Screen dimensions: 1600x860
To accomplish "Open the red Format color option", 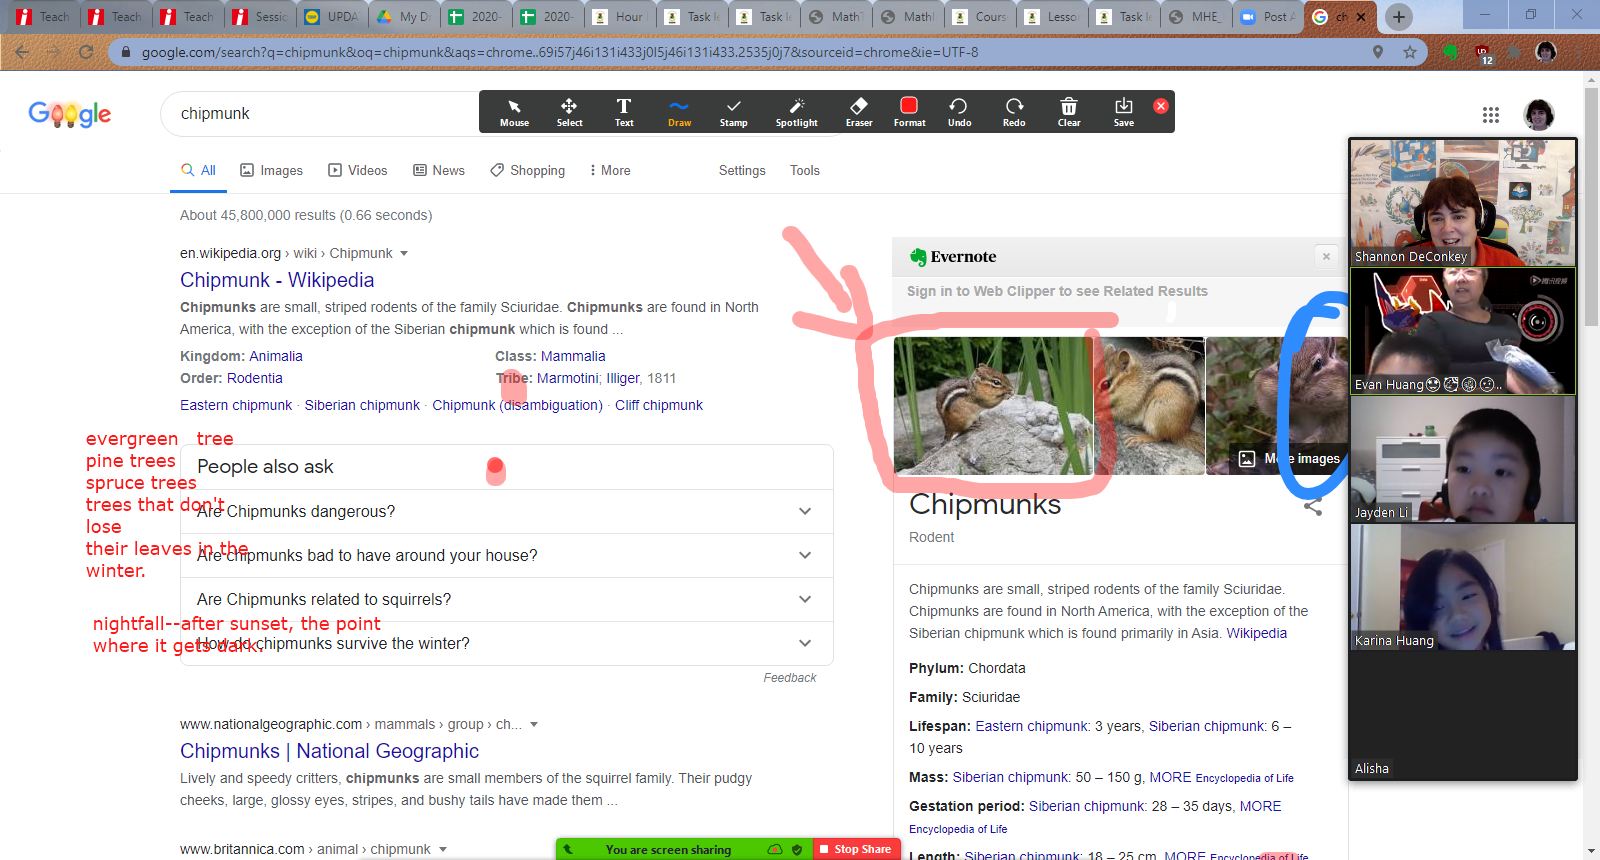I will click(x=909, y=112).
